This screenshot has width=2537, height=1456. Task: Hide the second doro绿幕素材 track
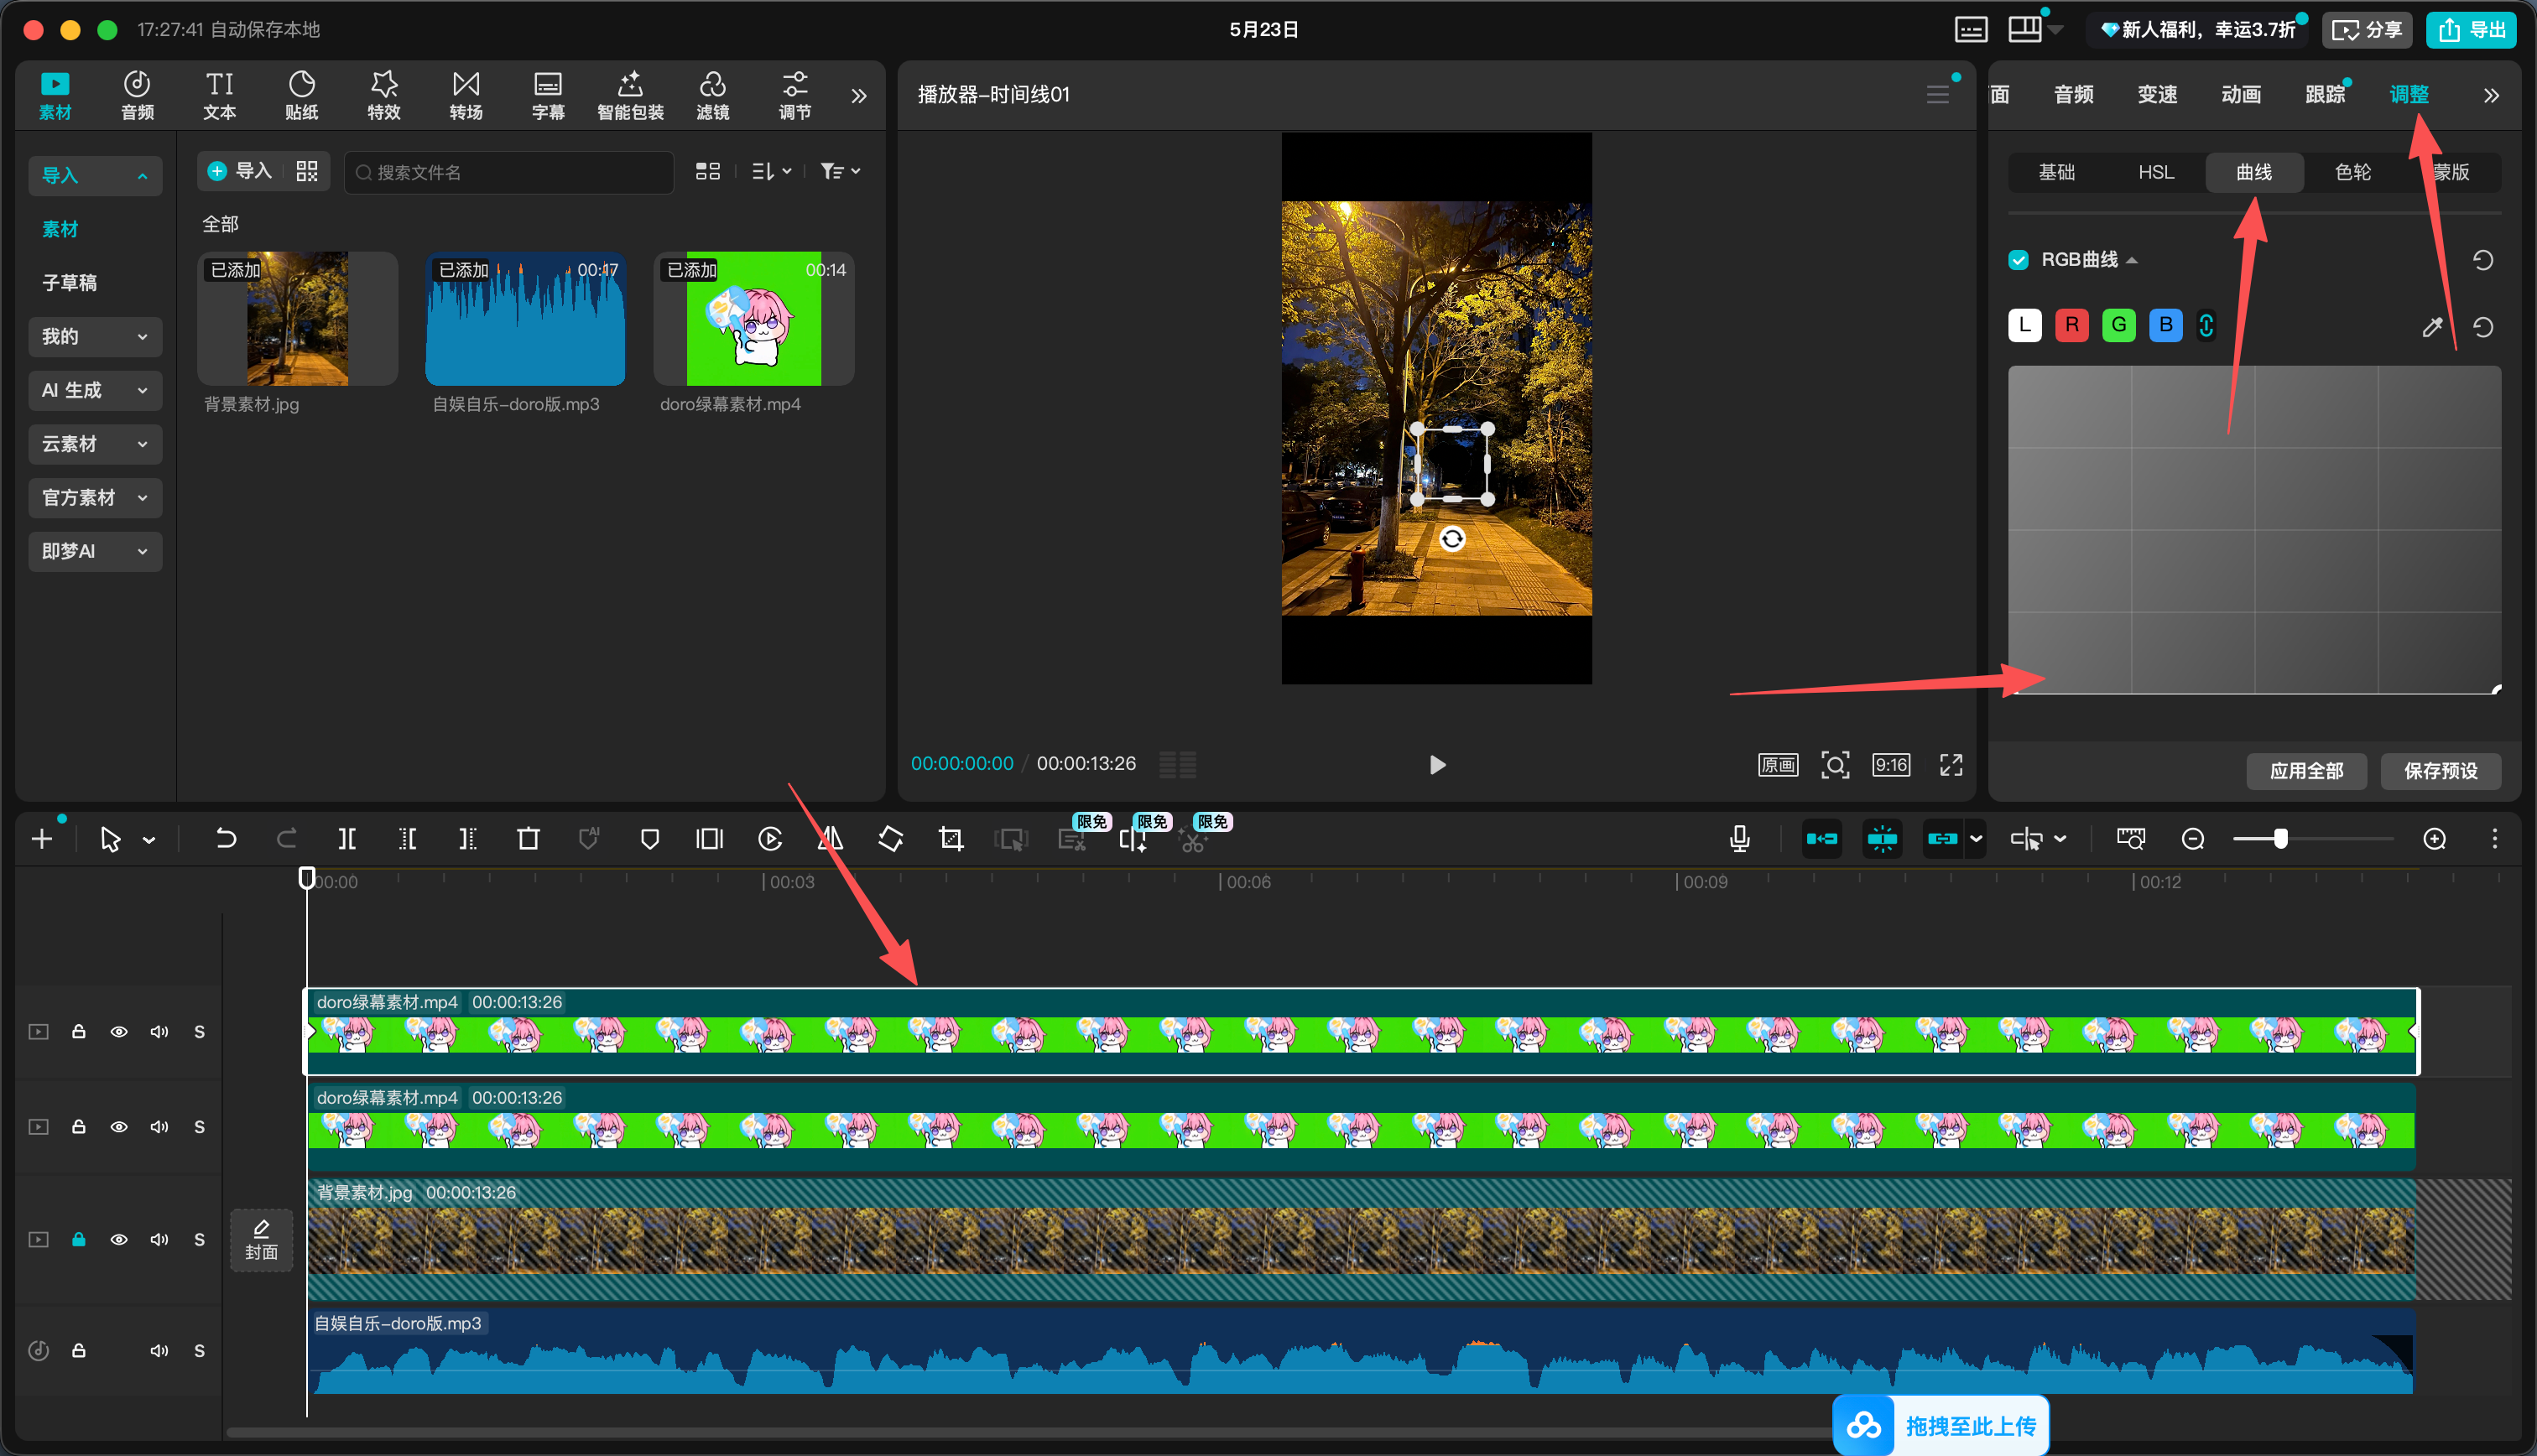119,1127
